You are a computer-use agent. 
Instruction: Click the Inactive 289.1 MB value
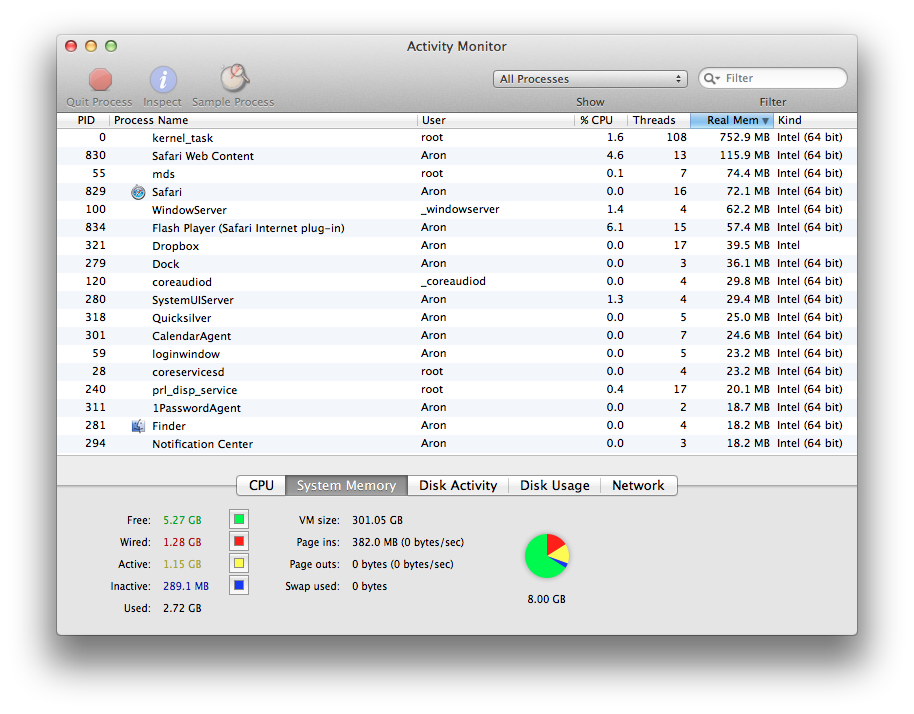(186, 586)
